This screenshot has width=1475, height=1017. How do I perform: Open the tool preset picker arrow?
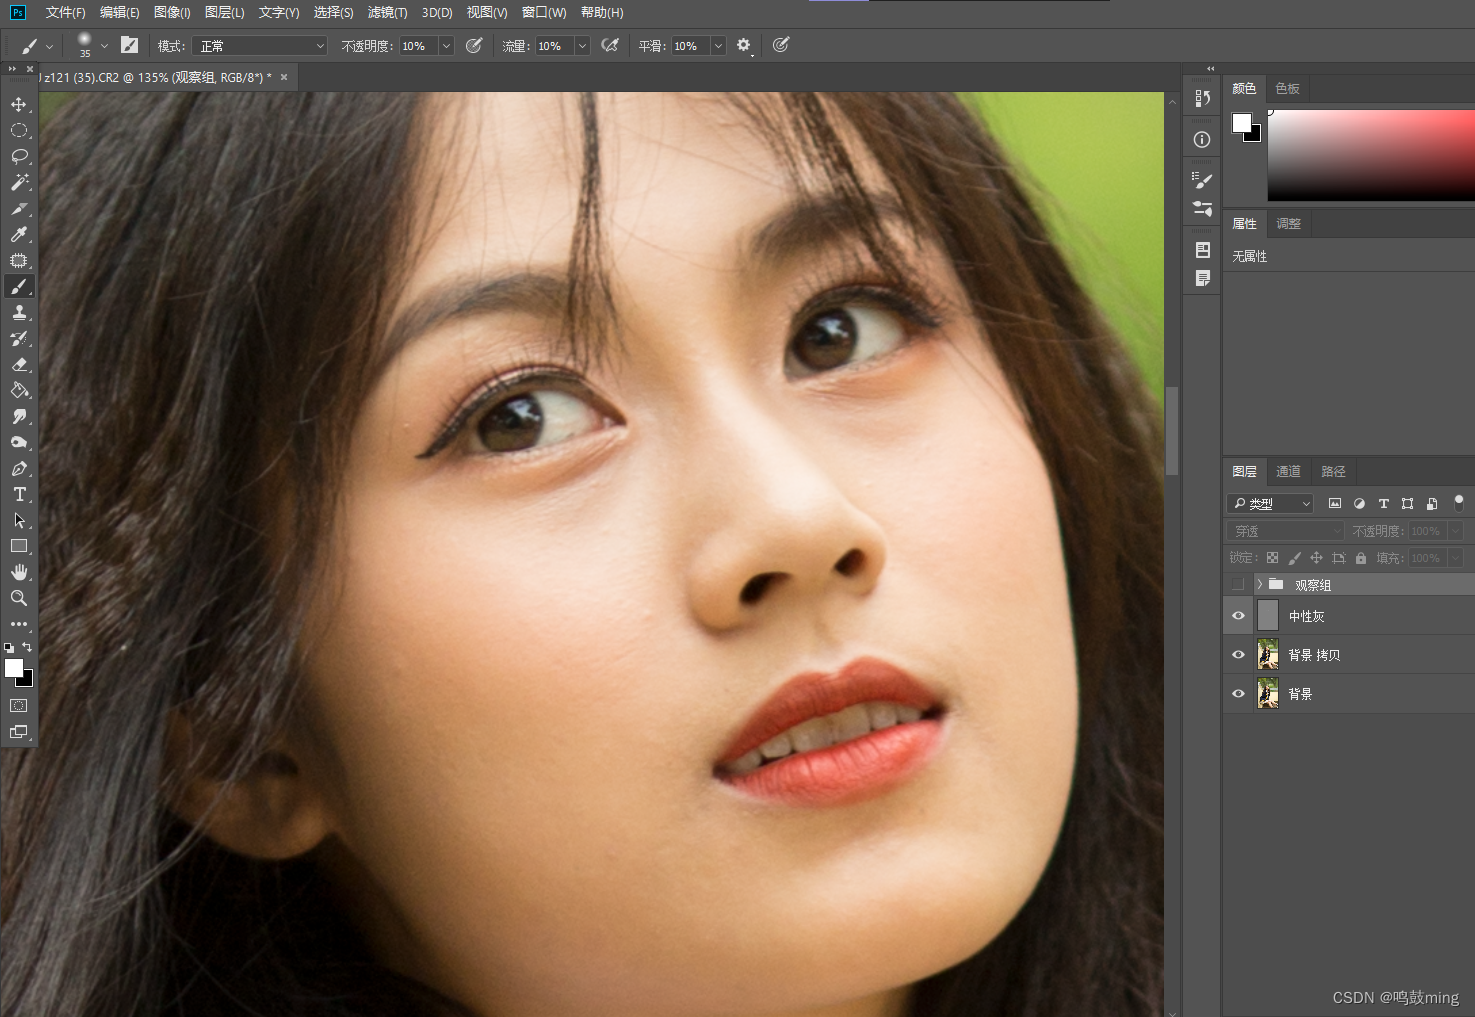pos(49,46)
